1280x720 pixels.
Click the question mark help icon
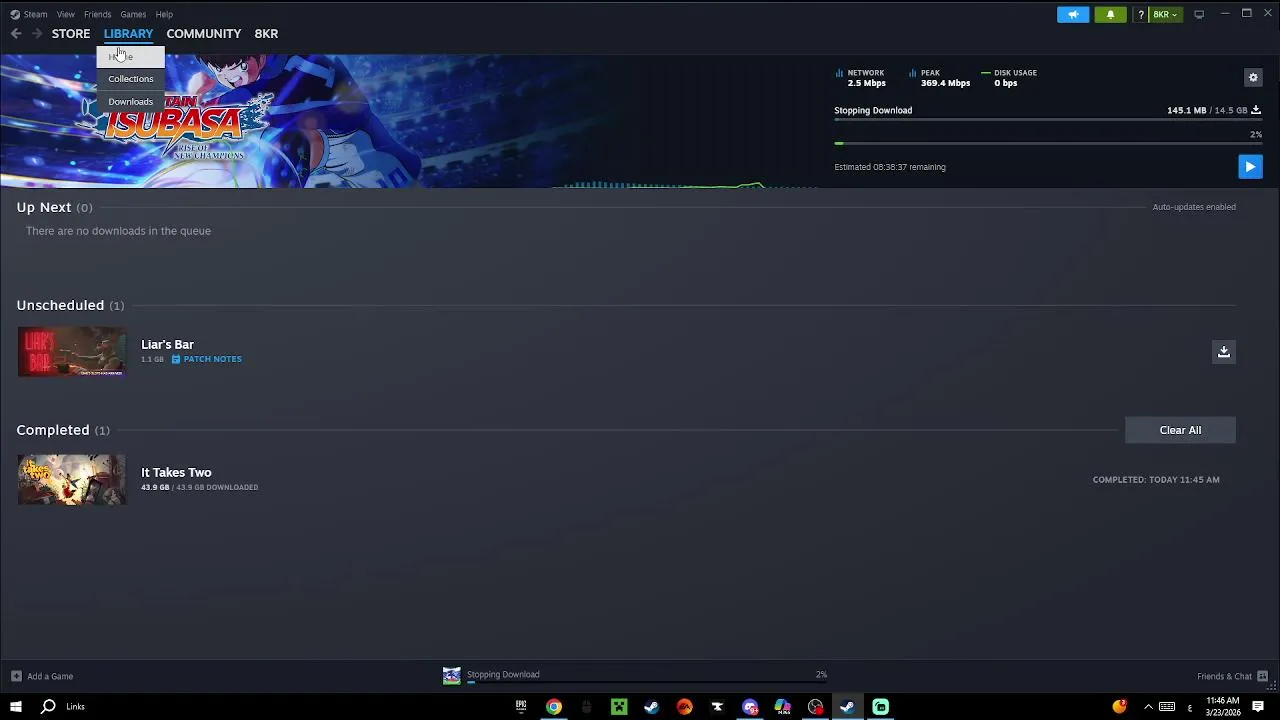point(1141,15)
